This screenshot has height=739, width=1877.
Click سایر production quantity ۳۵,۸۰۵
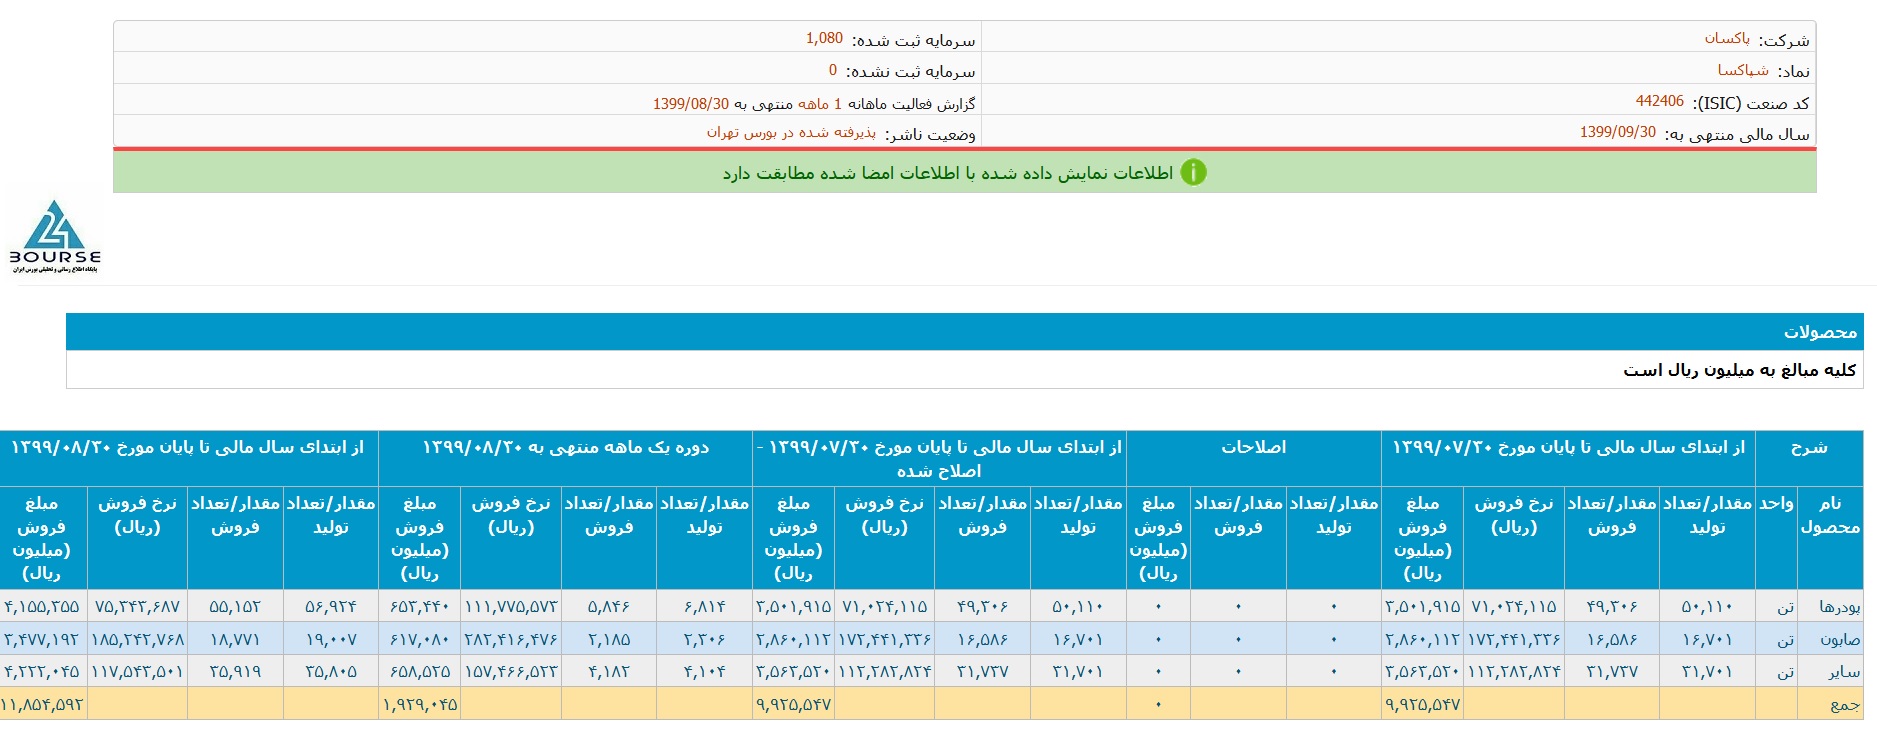point(331,671)
